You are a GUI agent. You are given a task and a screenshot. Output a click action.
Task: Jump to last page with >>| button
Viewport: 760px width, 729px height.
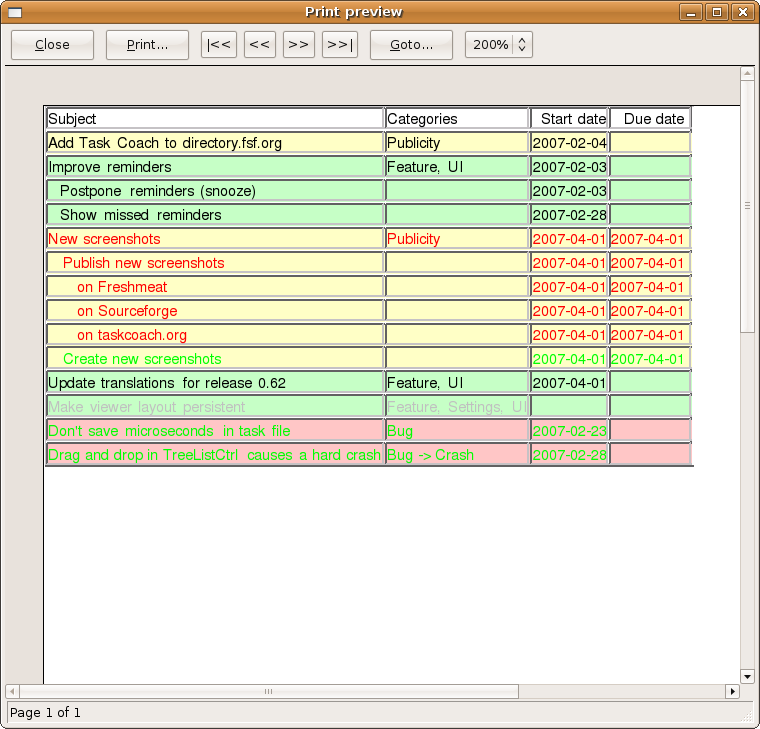tap(340, 45)
